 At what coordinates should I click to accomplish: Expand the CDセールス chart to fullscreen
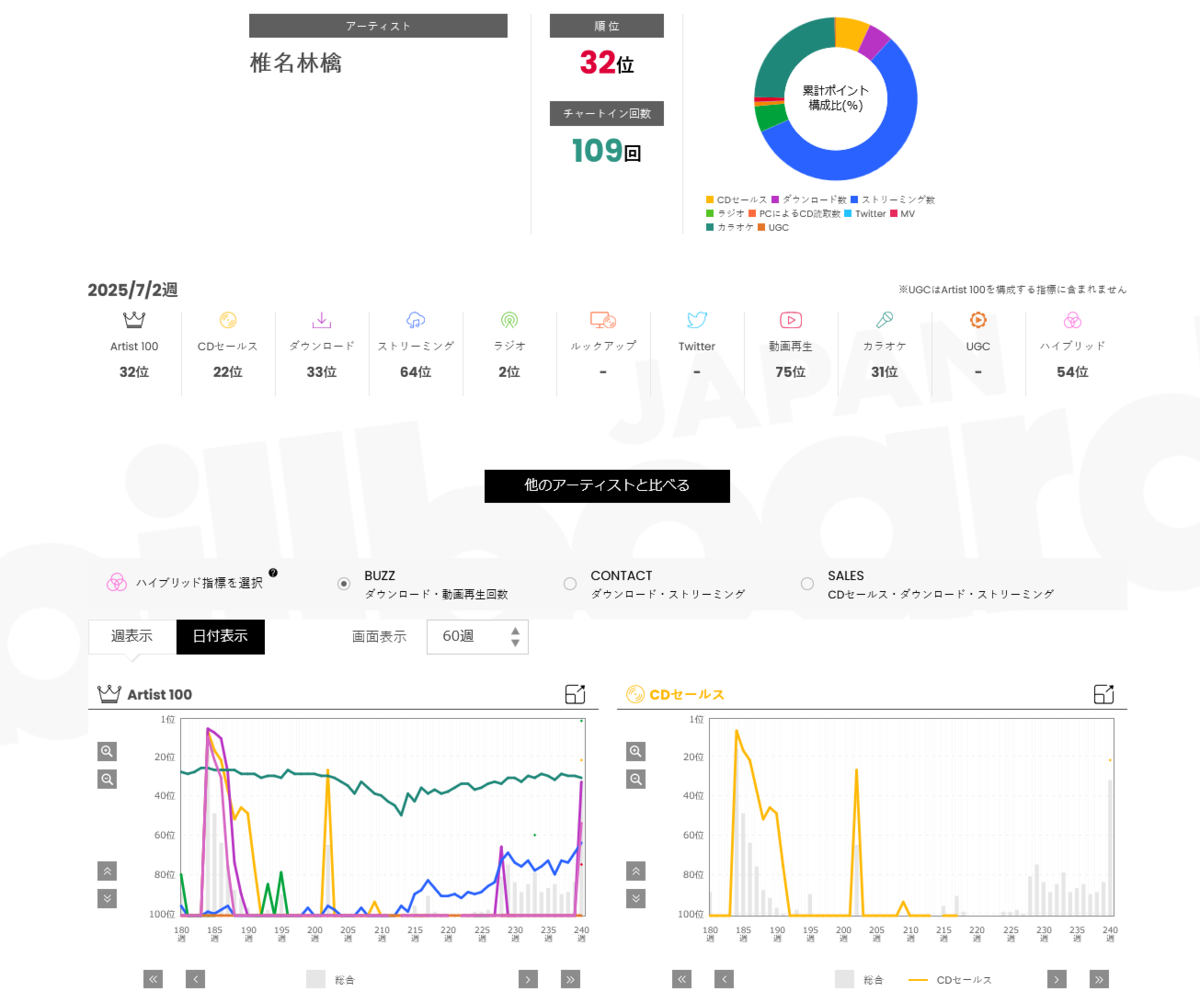coord(1104,694)
